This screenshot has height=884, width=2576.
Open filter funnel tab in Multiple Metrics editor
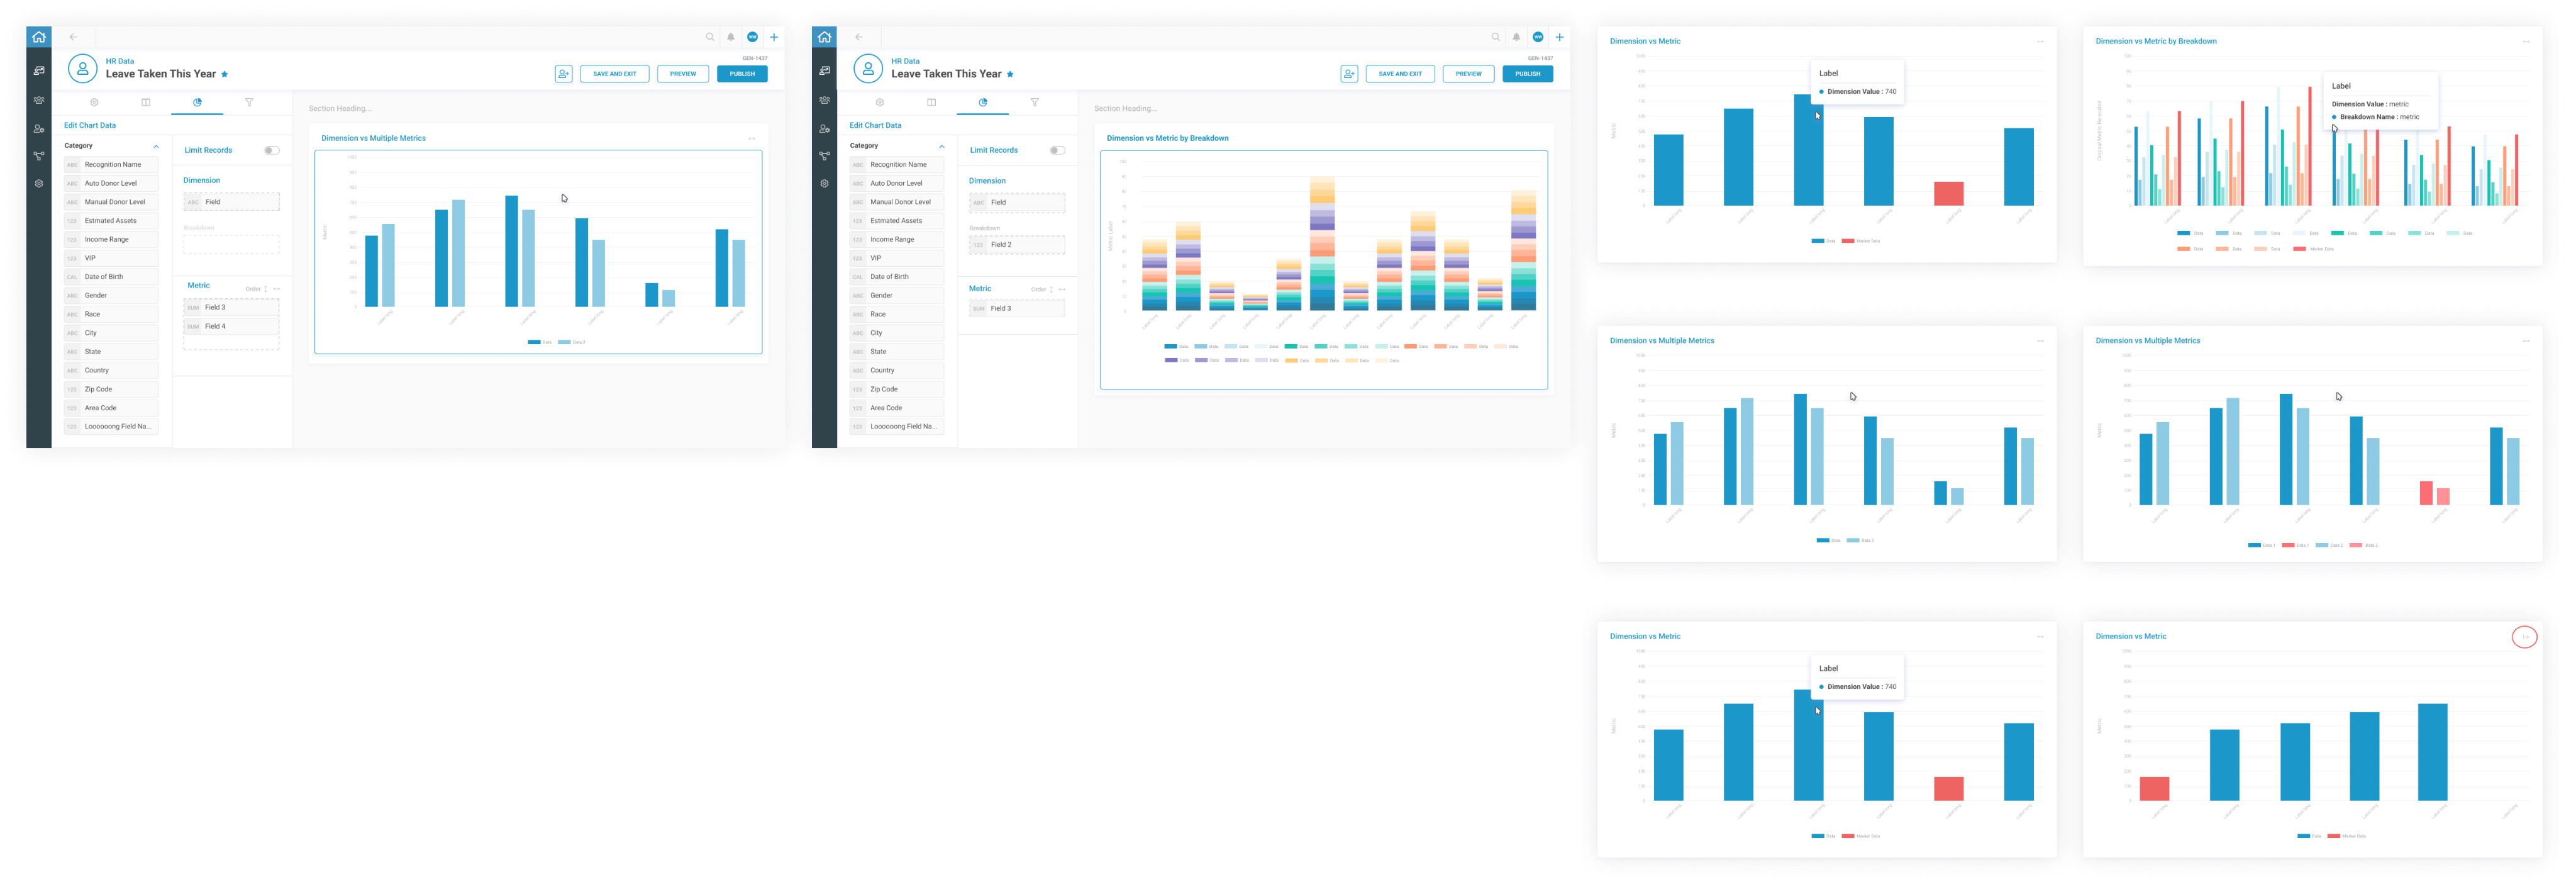[x=249, y=102]
